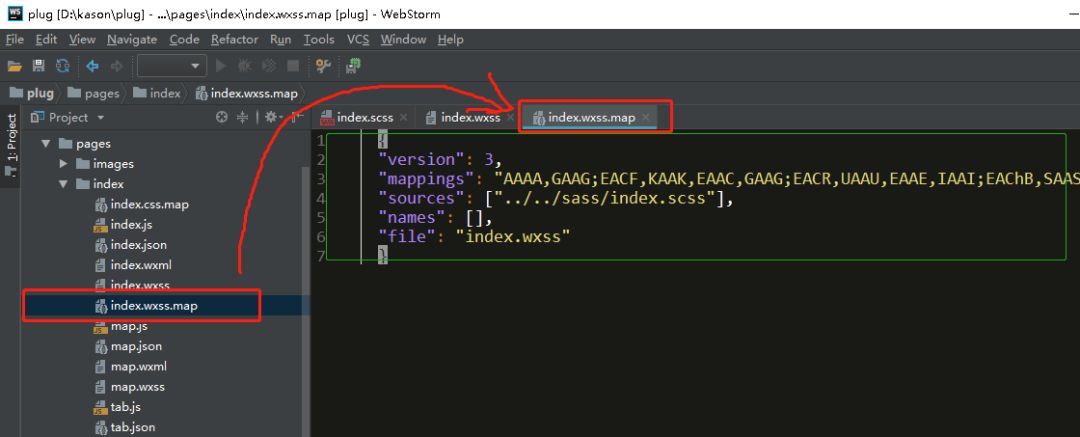Click the collapse all icon in Project panel
Screen dimensions: 1080x437
pyautogui.click(x=242, y=117)
